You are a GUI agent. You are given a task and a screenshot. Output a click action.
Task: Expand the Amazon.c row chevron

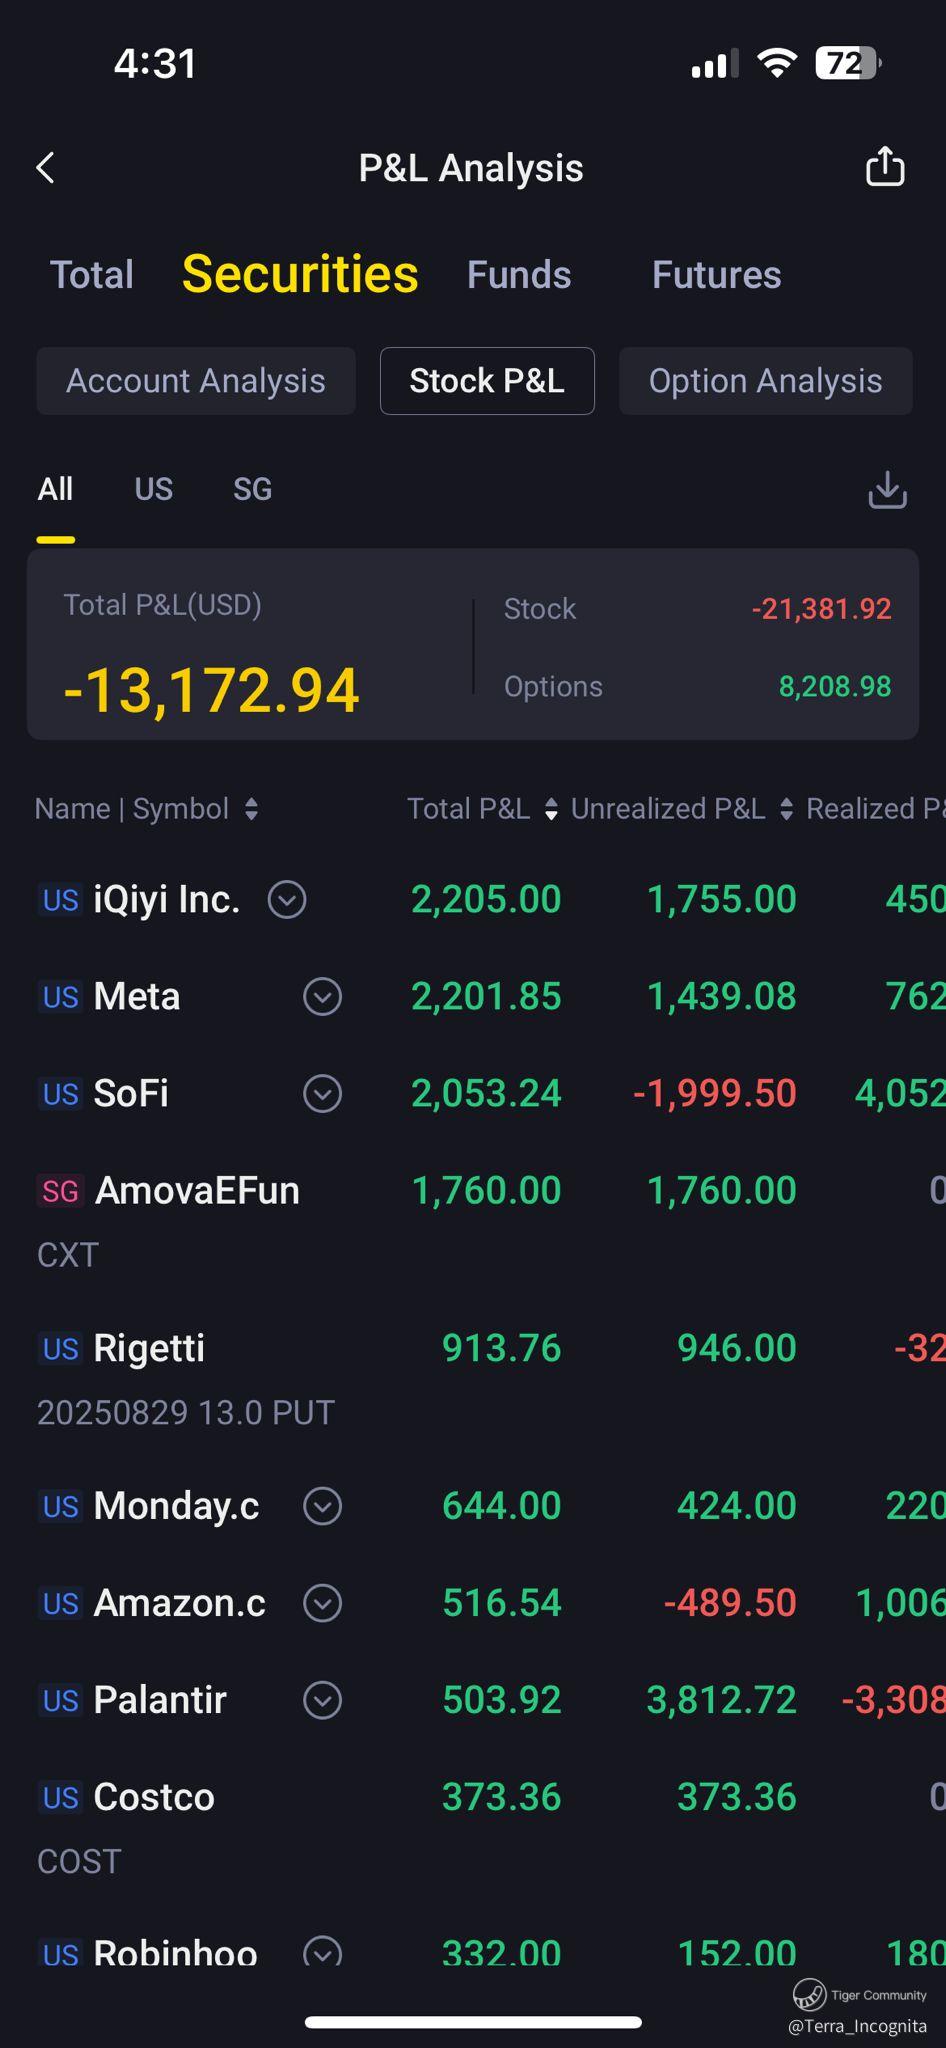coord(322,1603)
